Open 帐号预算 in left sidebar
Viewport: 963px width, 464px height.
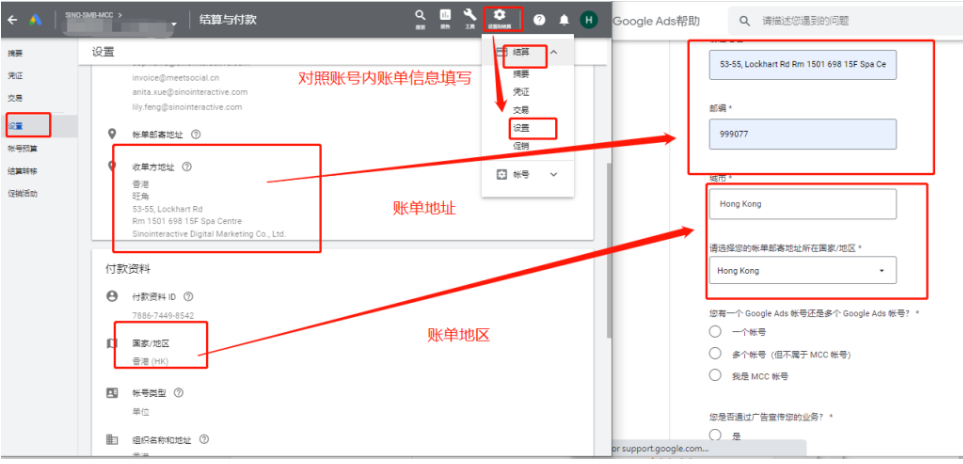tap(21, 149)
